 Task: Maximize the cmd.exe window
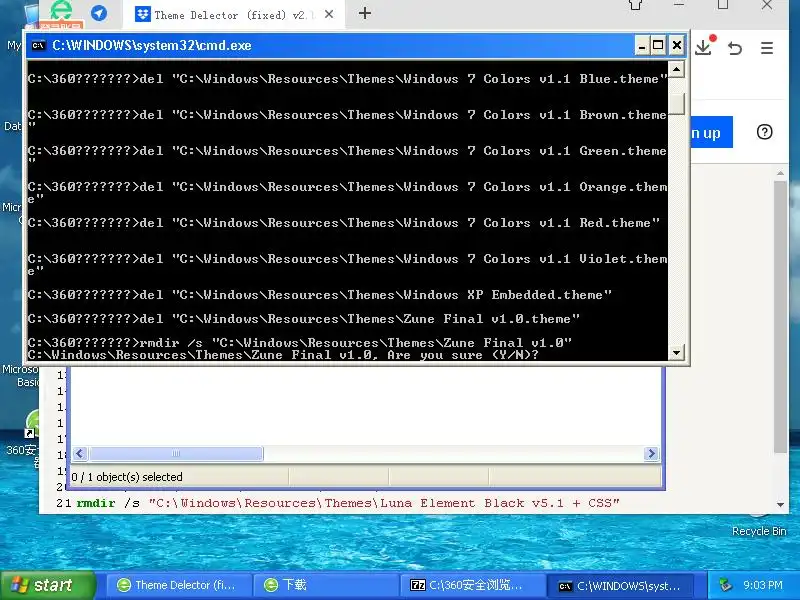[x=659, y=46]
